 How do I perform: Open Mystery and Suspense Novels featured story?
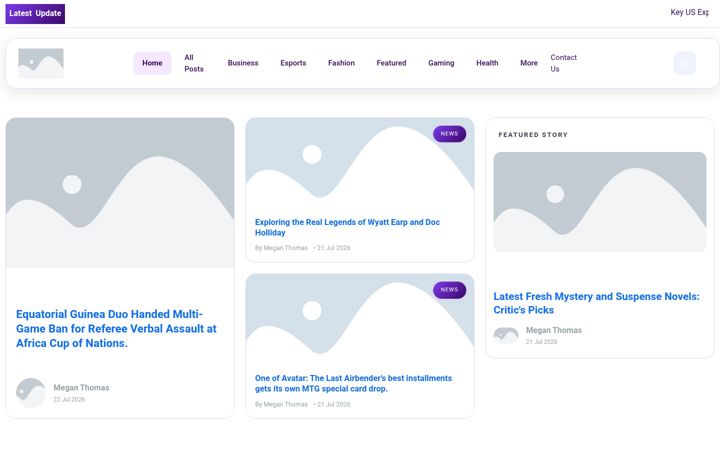tap(596, 303)
